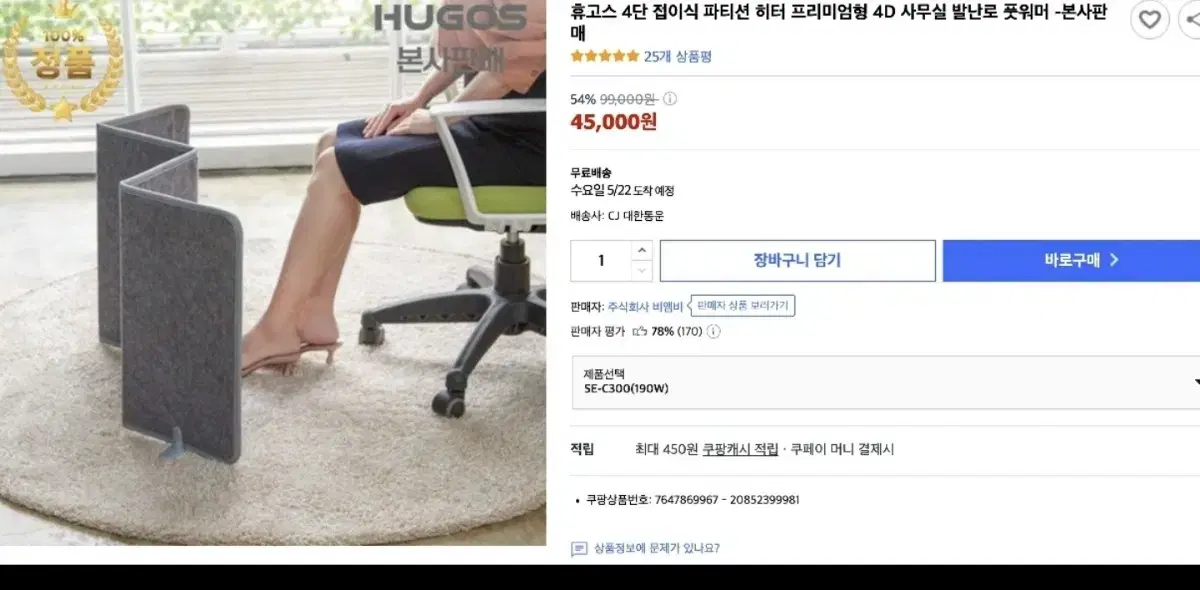Click the thumbs-up seller rating icon
Screen dimensions: 1200x590
(639, 331)
